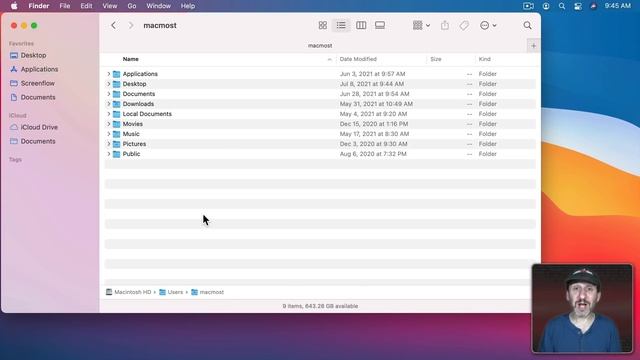Screen dimensions: 640x360
Task: Select the Music folder name
Action: pyautogui.click(x=131, y=134)
